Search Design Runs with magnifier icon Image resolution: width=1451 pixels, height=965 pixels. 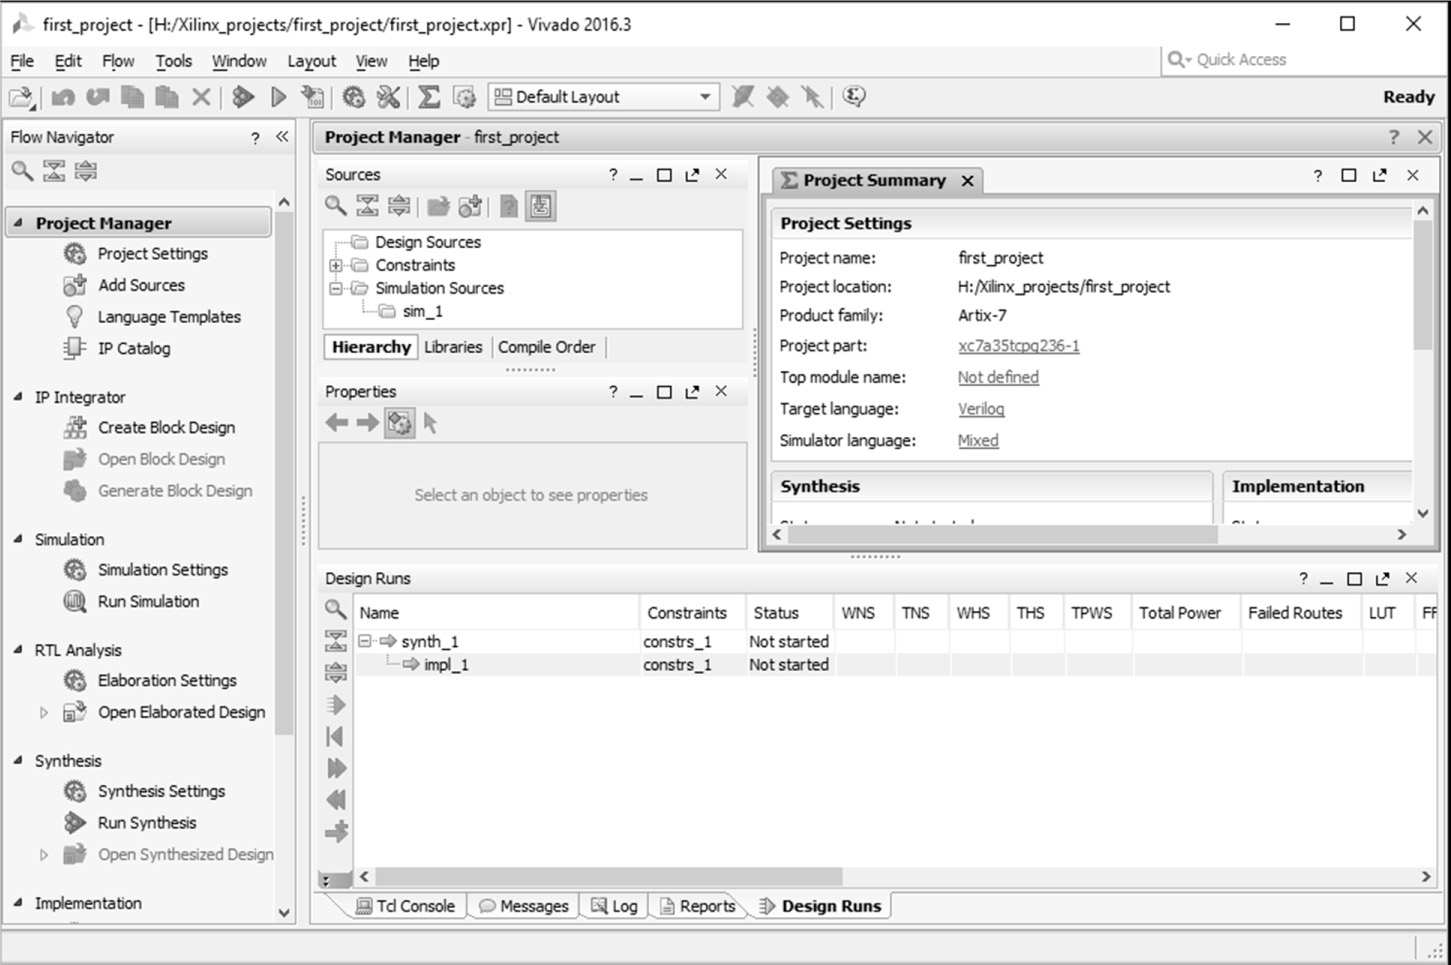click(336, 609)
